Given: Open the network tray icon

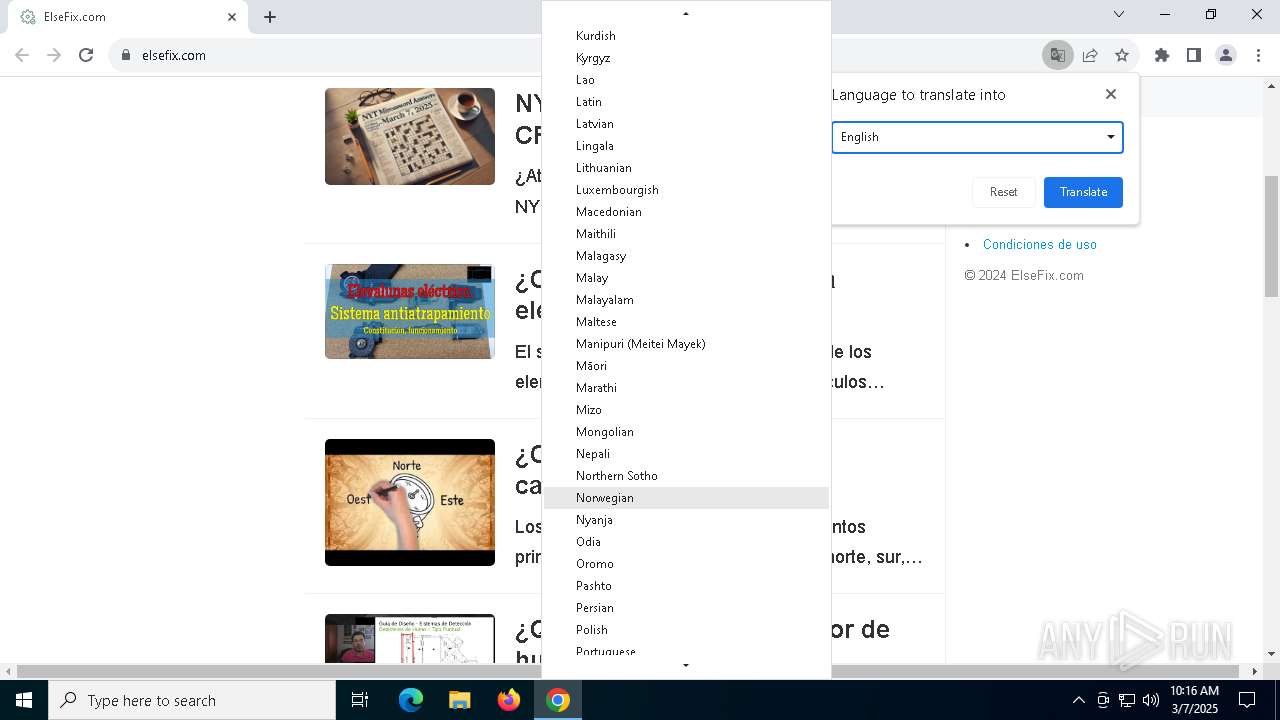Looking at the screenshot, I should click(1127, 700).
